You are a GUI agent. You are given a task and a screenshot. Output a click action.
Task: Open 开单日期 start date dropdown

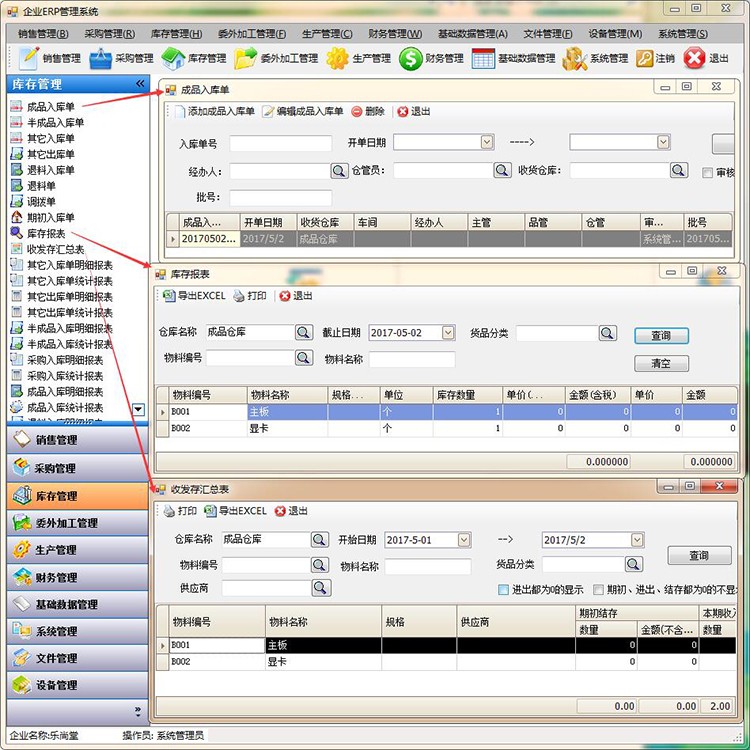pyautogui.click(x=487, y=142)
